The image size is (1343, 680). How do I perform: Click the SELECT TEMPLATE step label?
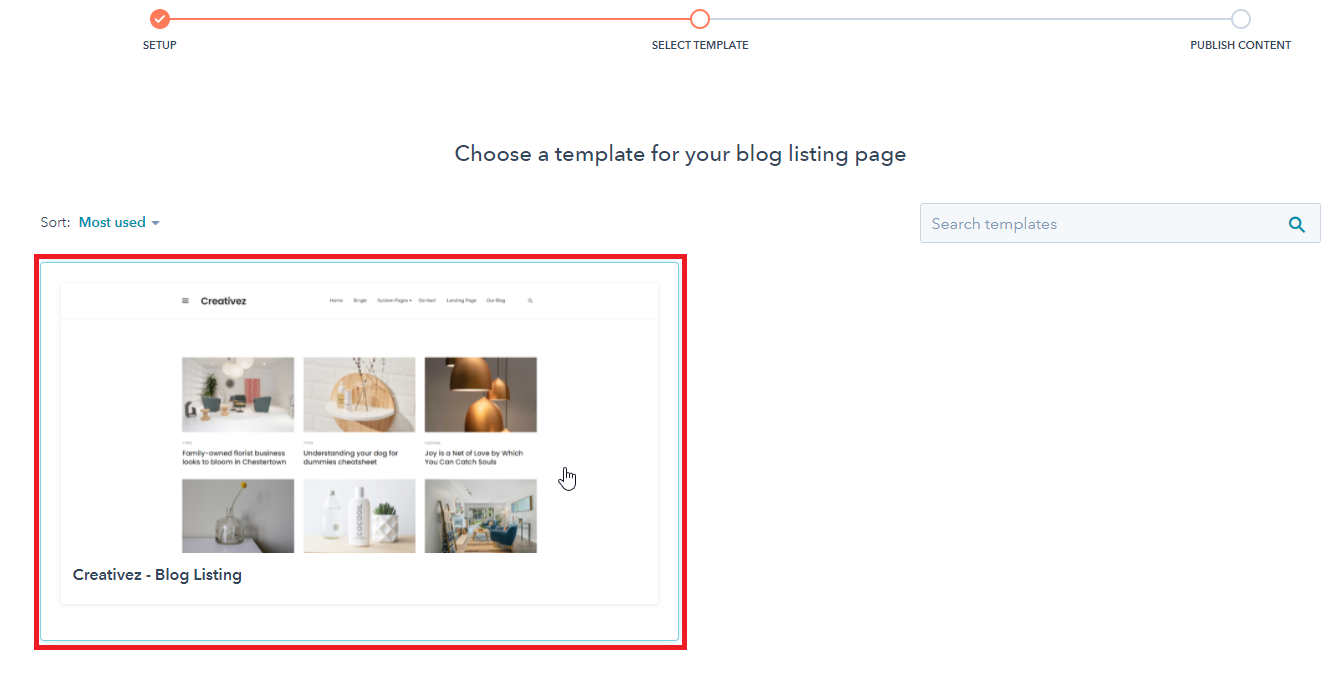700,45
